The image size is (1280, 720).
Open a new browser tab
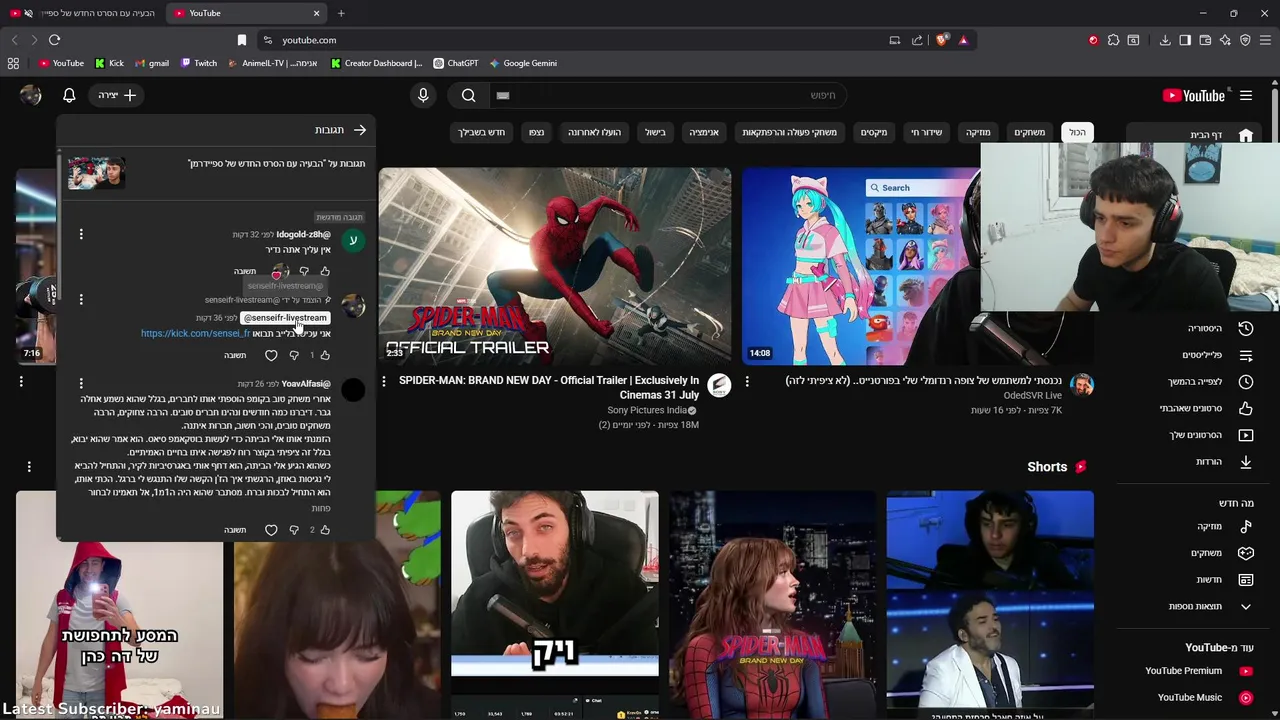341,13
